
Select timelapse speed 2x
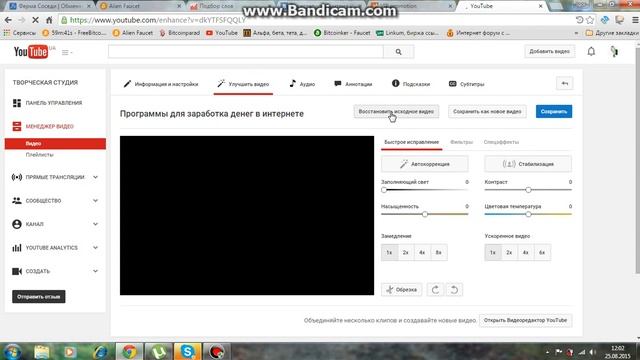coord(509,252)
